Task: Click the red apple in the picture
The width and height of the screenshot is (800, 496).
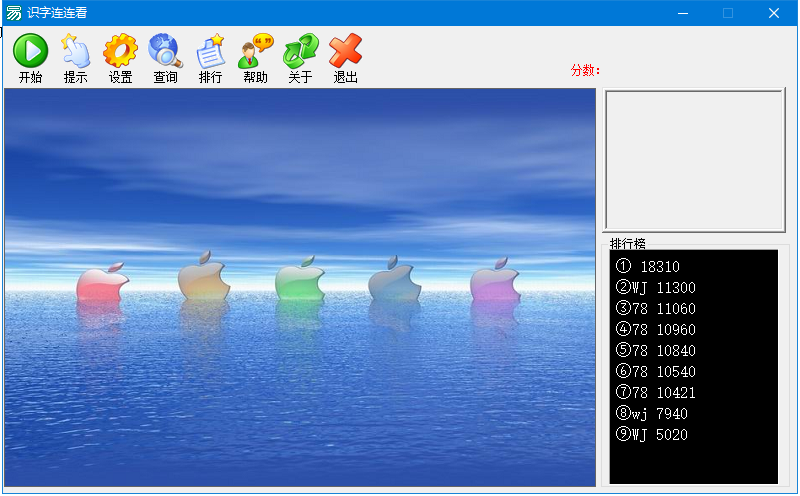Action: [x=102, y=284]
